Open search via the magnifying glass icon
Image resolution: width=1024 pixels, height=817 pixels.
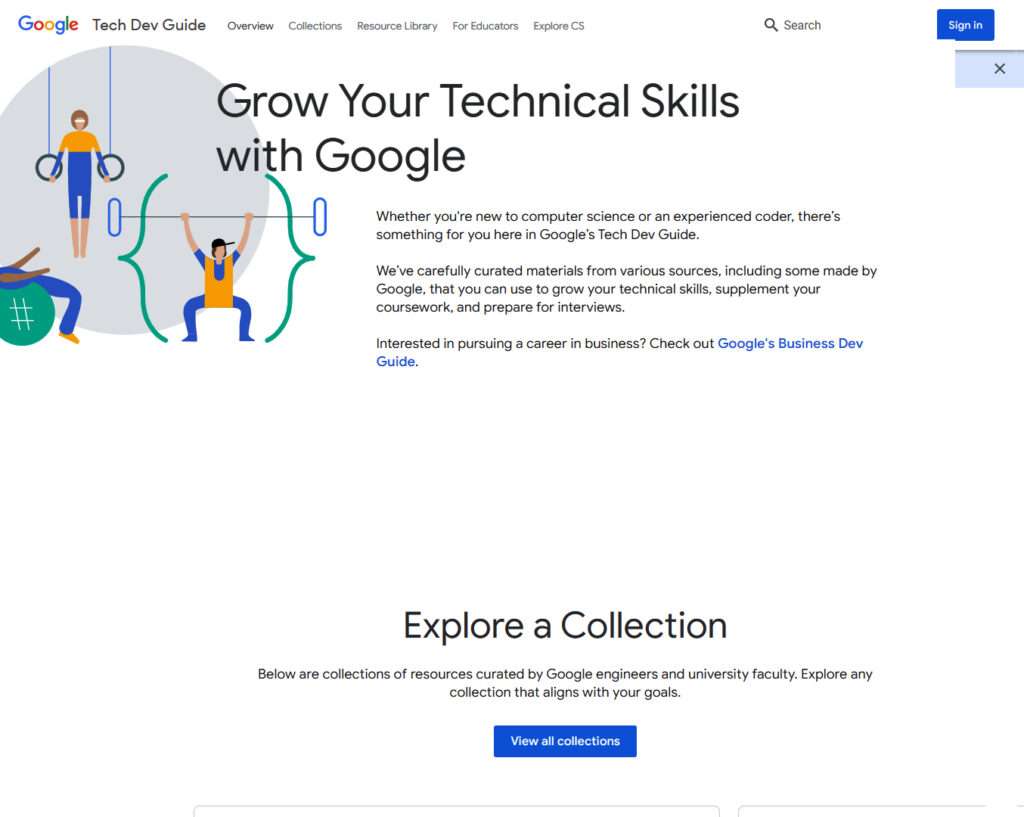pyautogui.click(x=770, y=24)
